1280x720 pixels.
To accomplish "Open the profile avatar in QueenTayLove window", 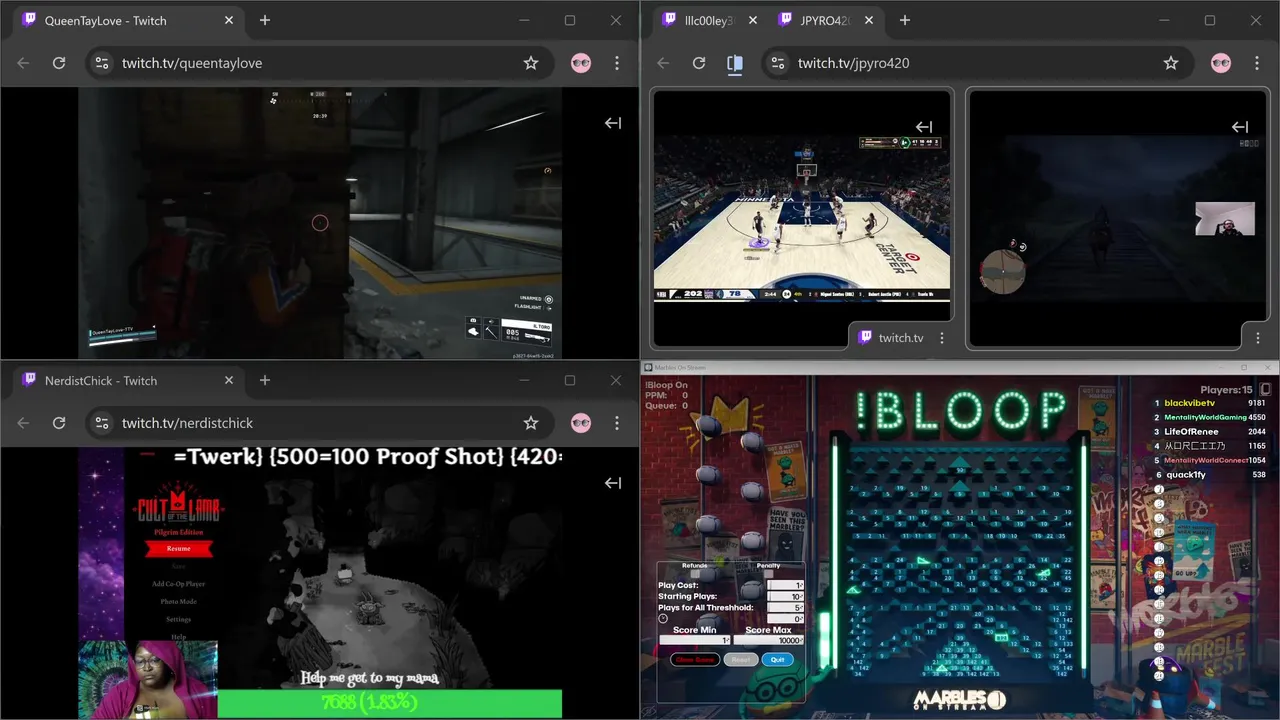I will pyautogui.click(x=581, y=63).
